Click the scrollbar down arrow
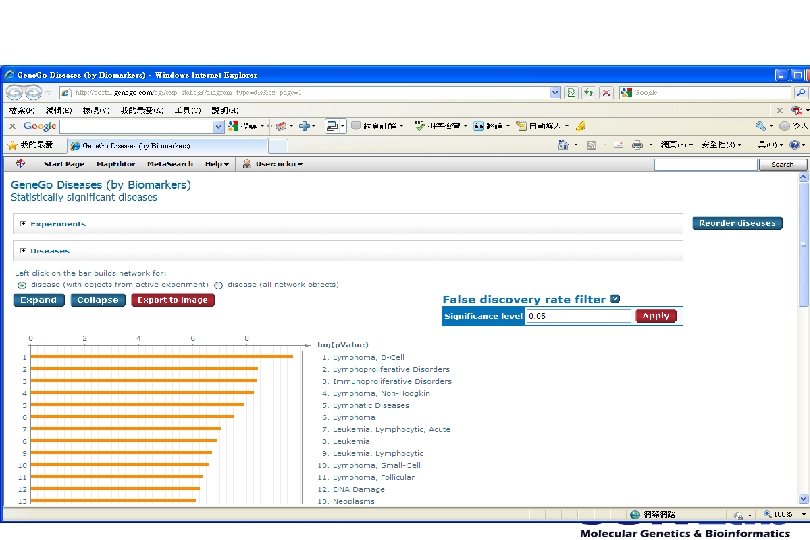 (803, 499)
